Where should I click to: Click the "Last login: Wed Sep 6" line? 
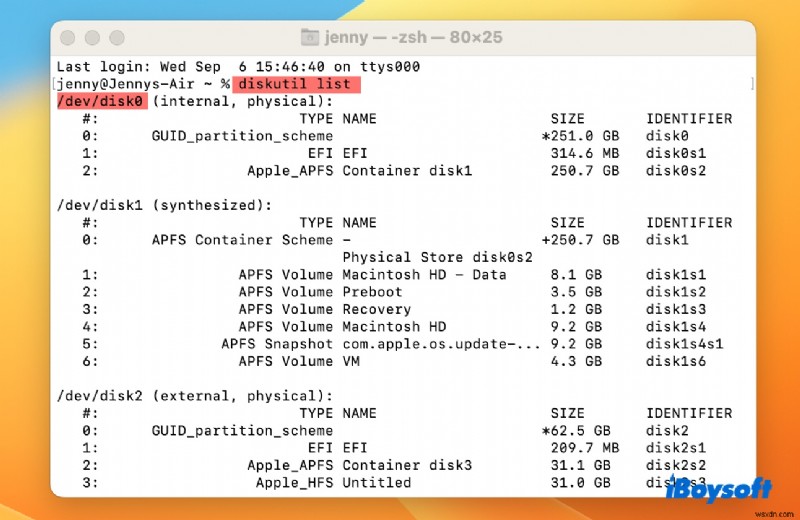pos(238,67)
